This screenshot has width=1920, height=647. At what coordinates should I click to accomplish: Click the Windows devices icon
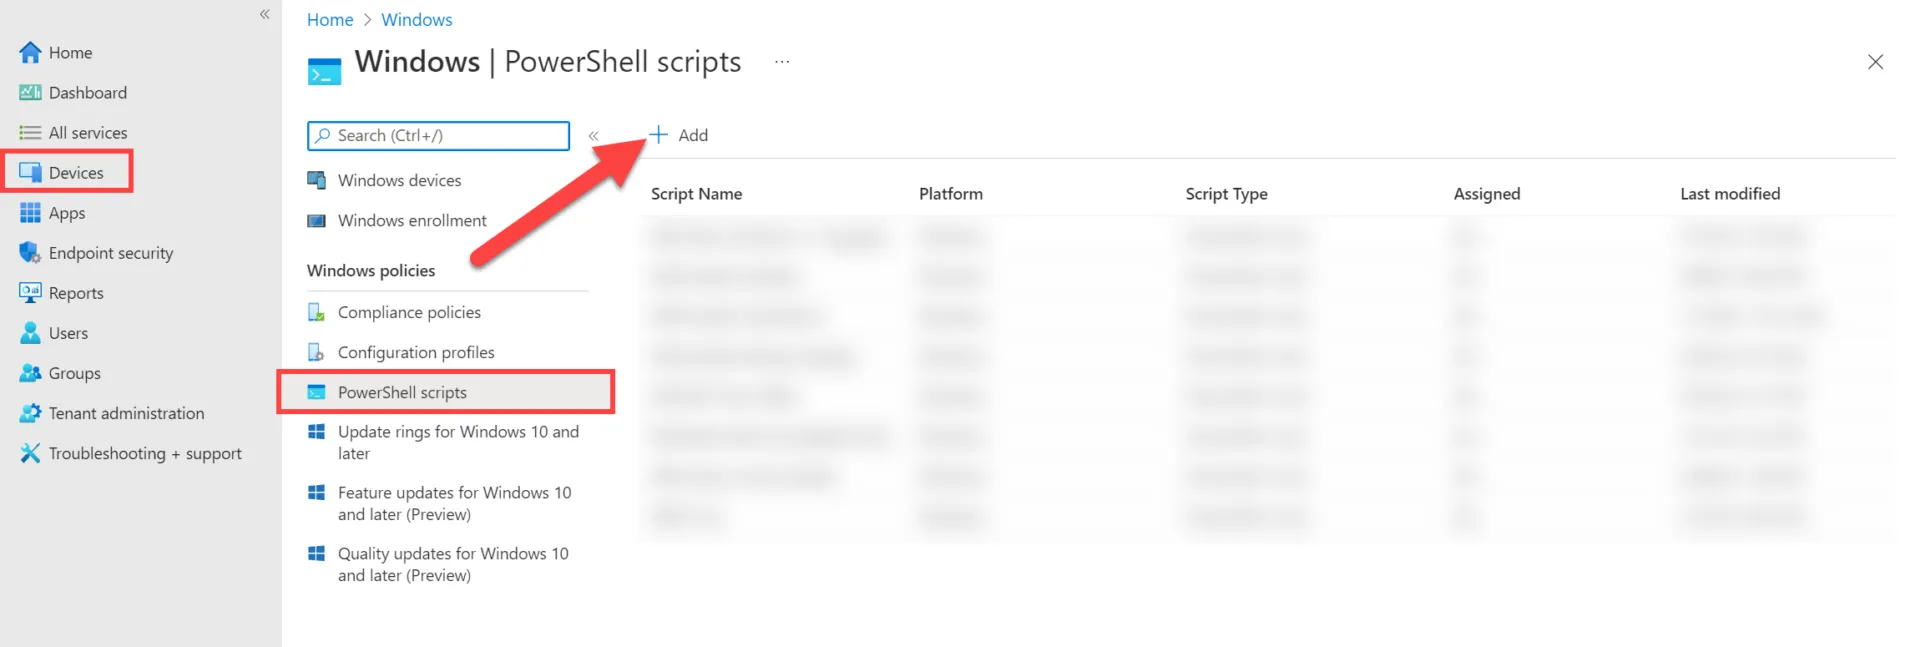tap(316, 180)
